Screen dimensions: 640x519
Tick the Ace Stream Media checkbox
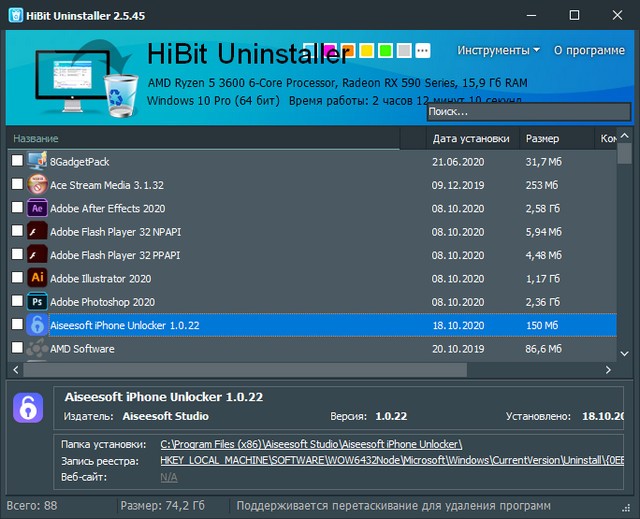(x=17, y=185)
